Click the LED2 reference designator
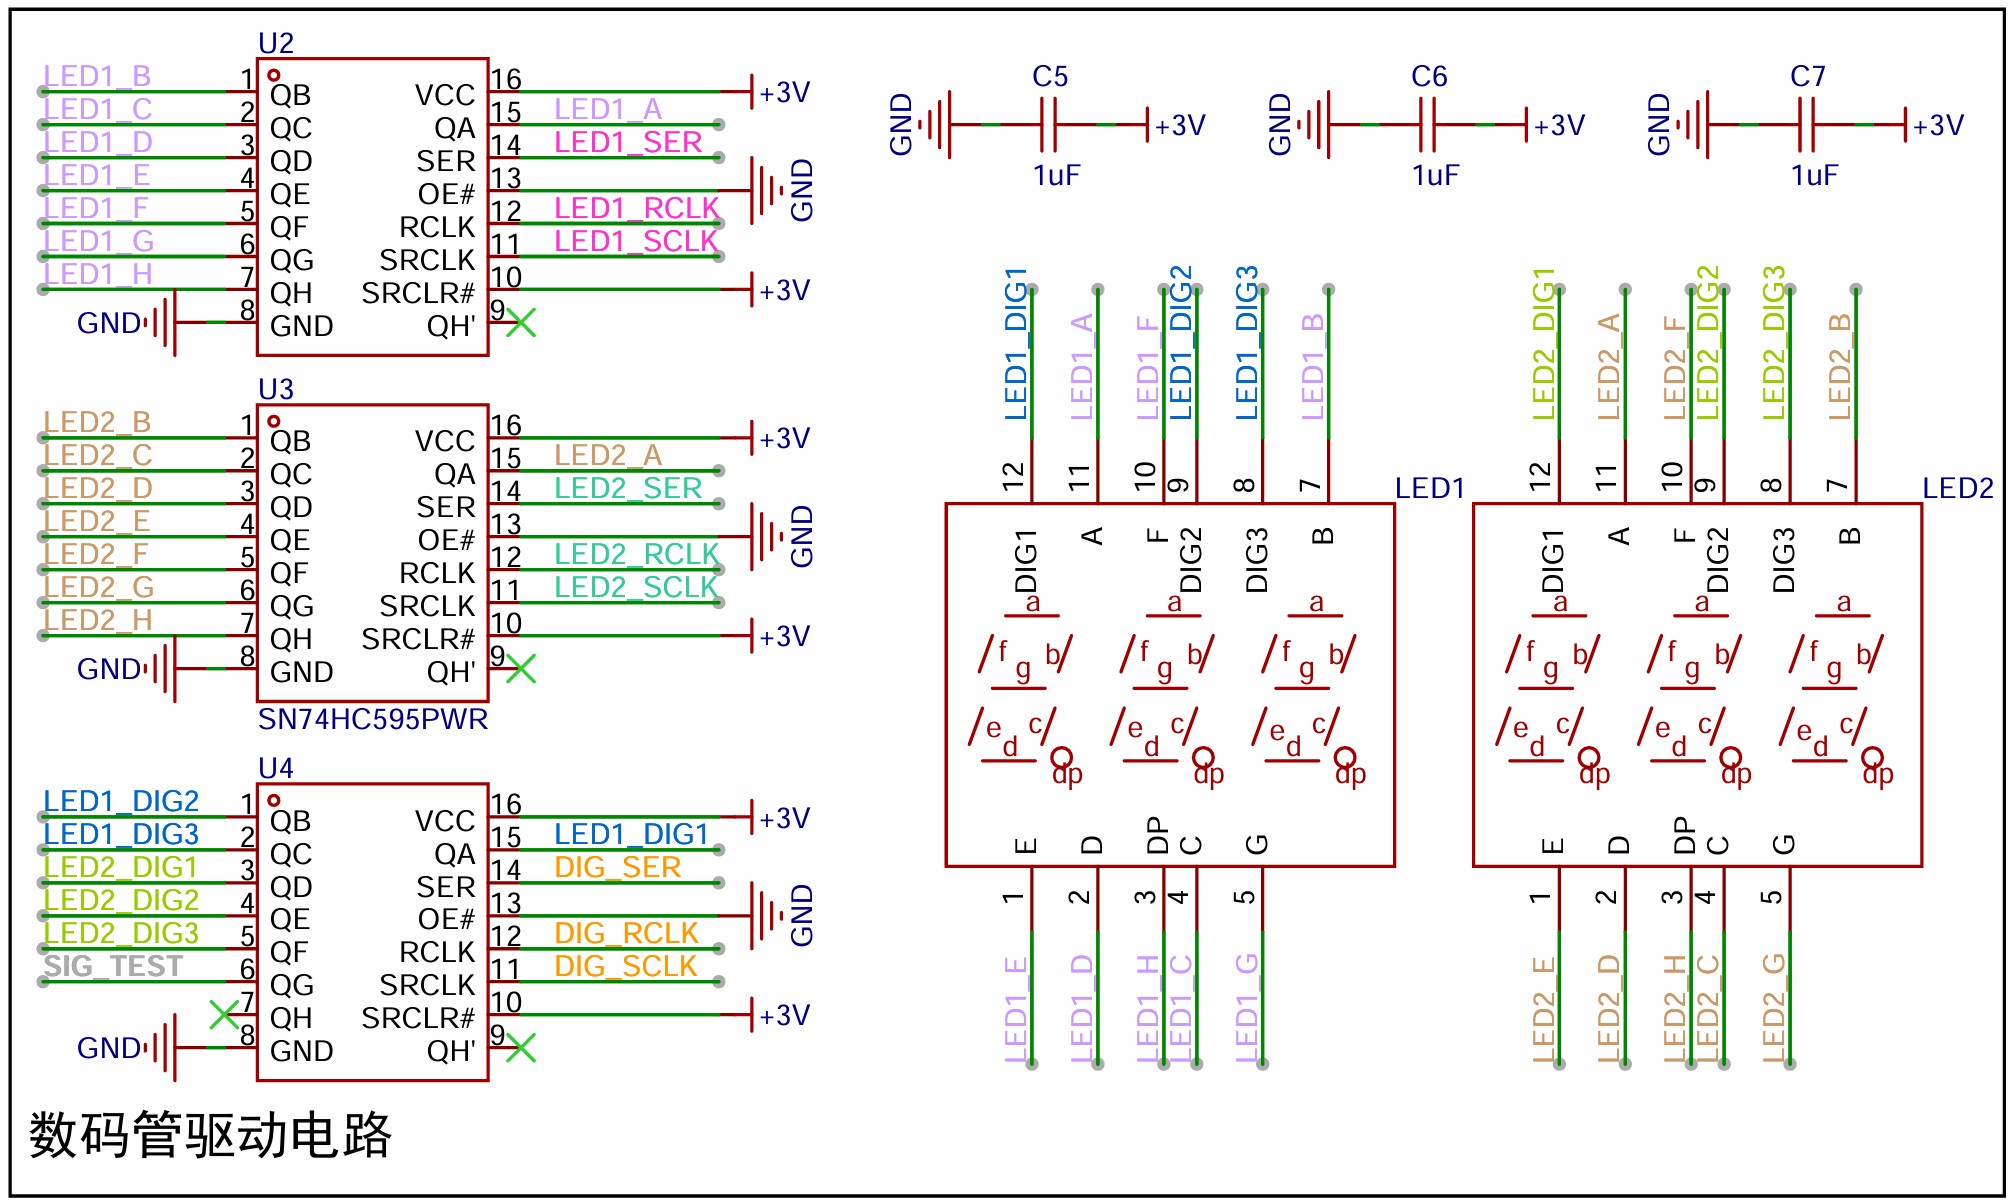Image resolution: width=2012 pixels, height=1201 pixels. pyautogui.click(x=1958, y=488)
